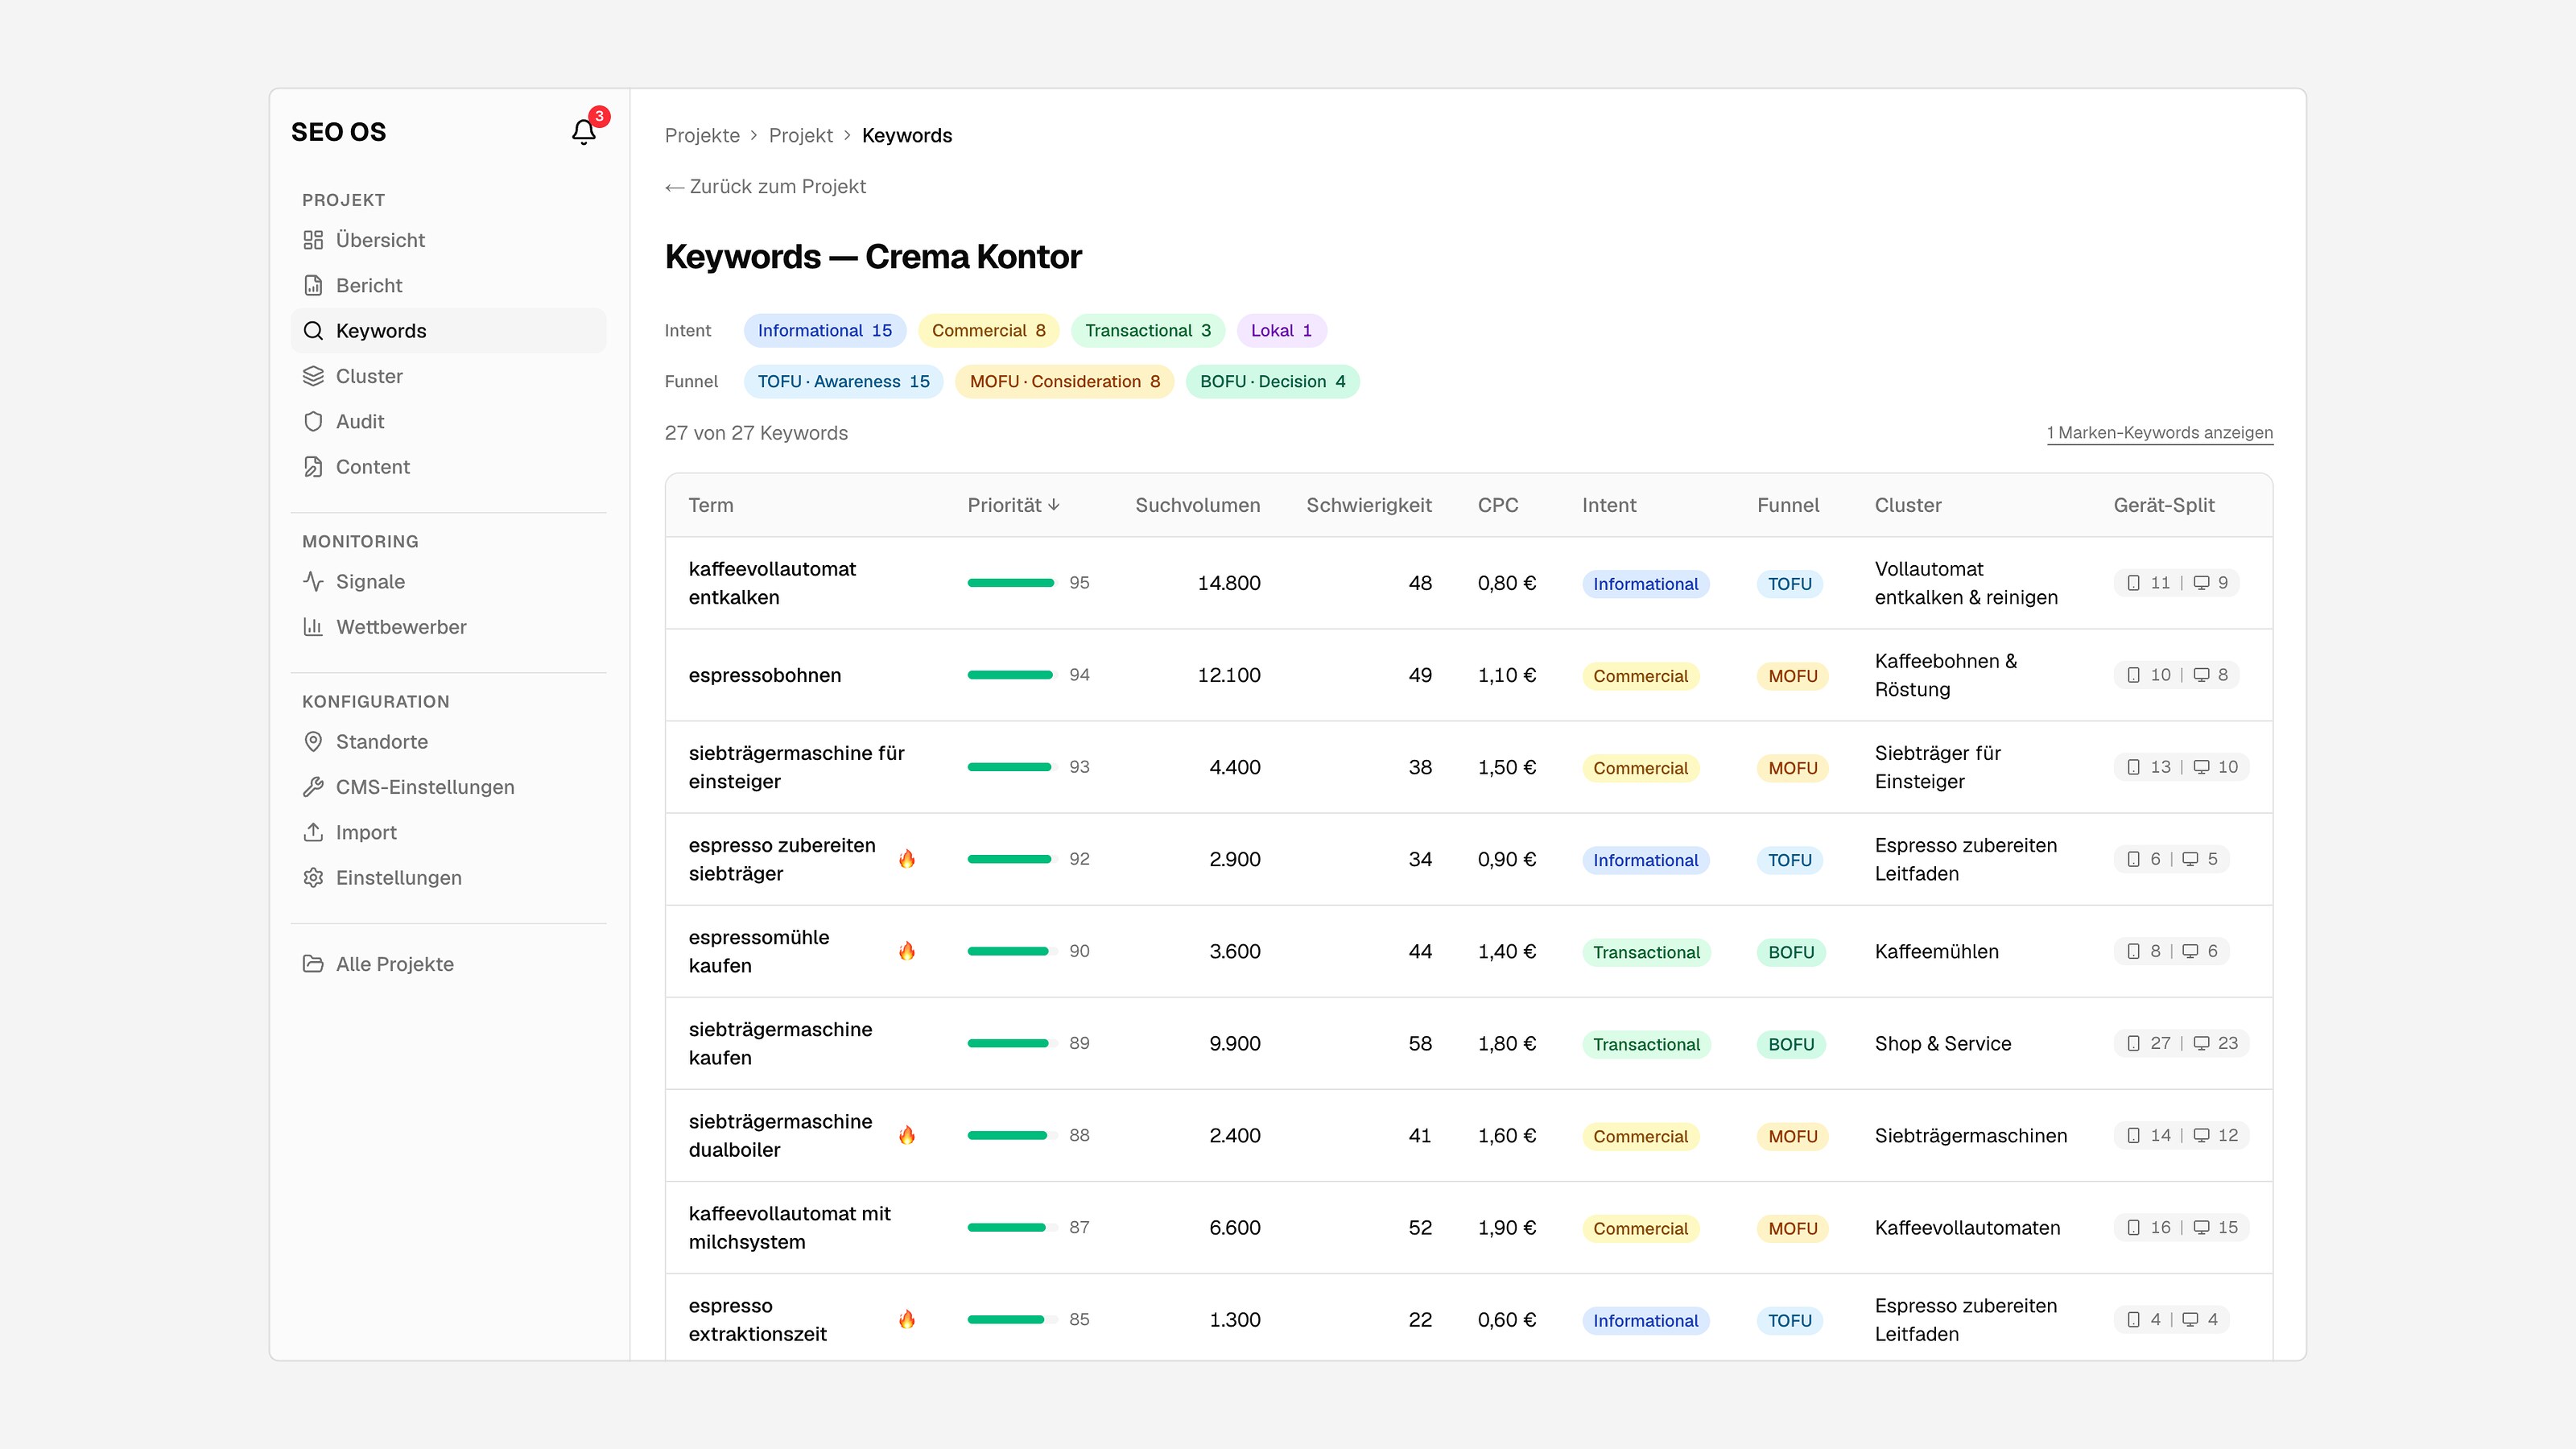
Task: Toggle the Lokal 1 intent filter
Action: [x=1281, y=331]
